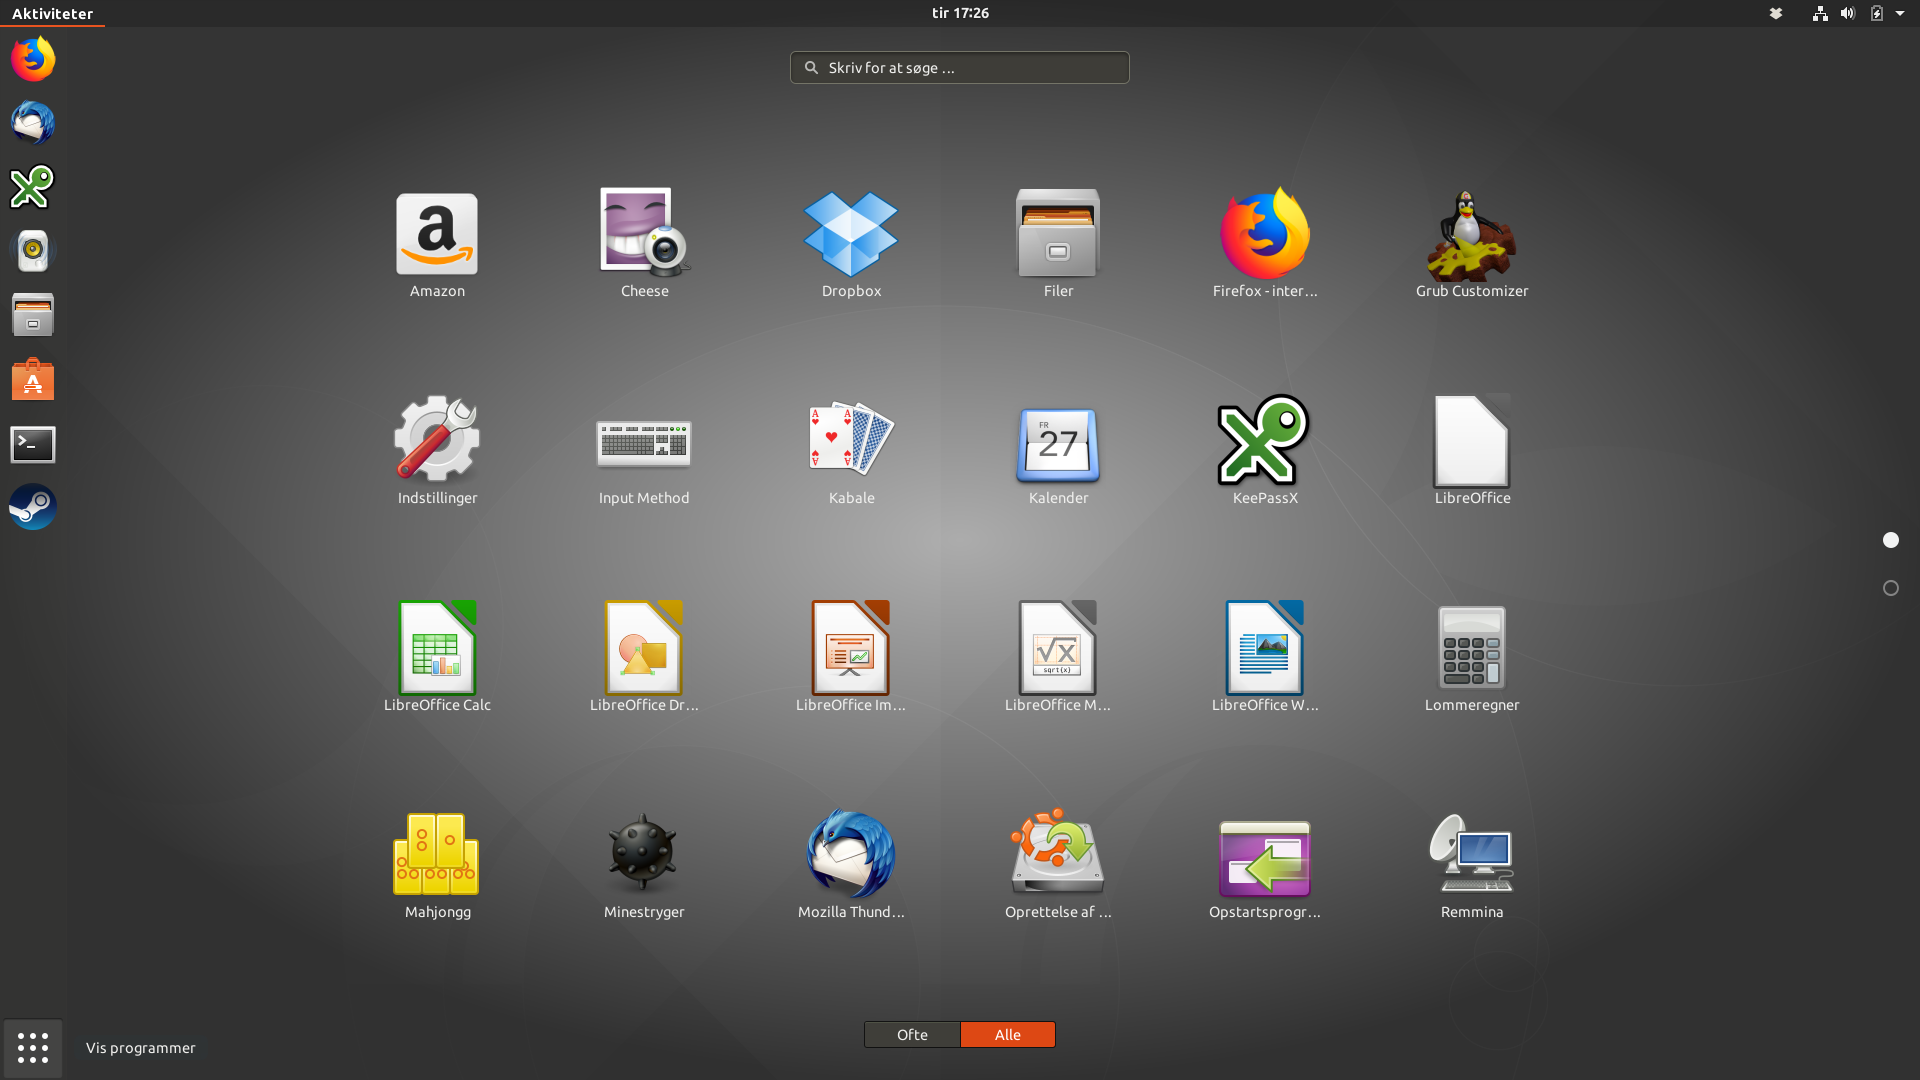Click the volume icon in top bar
Screen dimensions: 1920x1080
pyautogui.click(x=1848, y=13)
